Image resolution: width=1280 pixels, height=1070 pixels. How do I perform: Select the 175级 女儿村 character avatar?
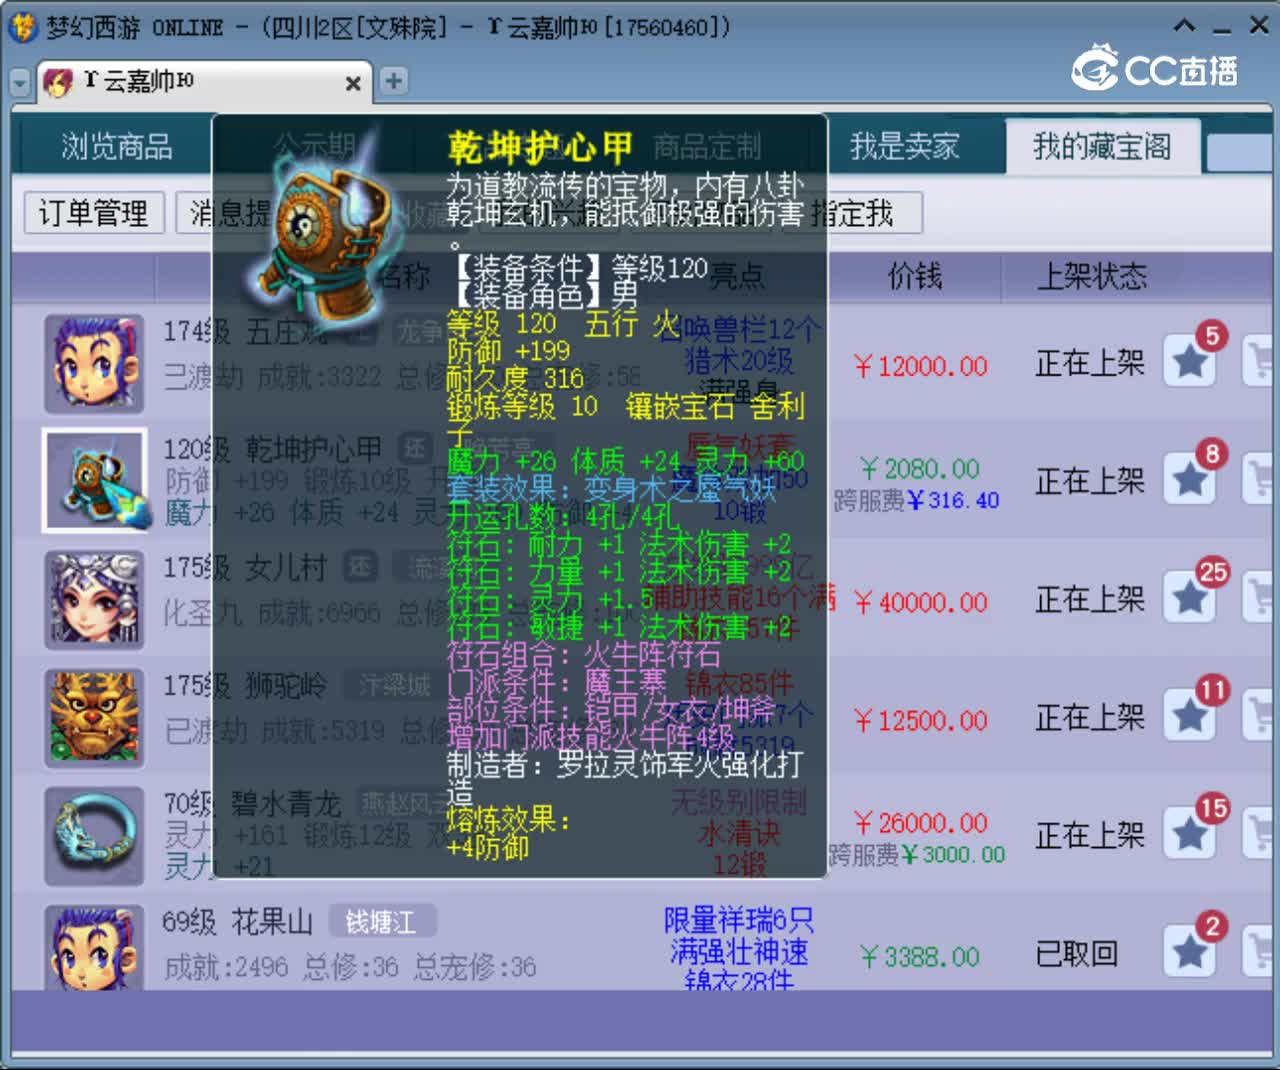point(94,599)
